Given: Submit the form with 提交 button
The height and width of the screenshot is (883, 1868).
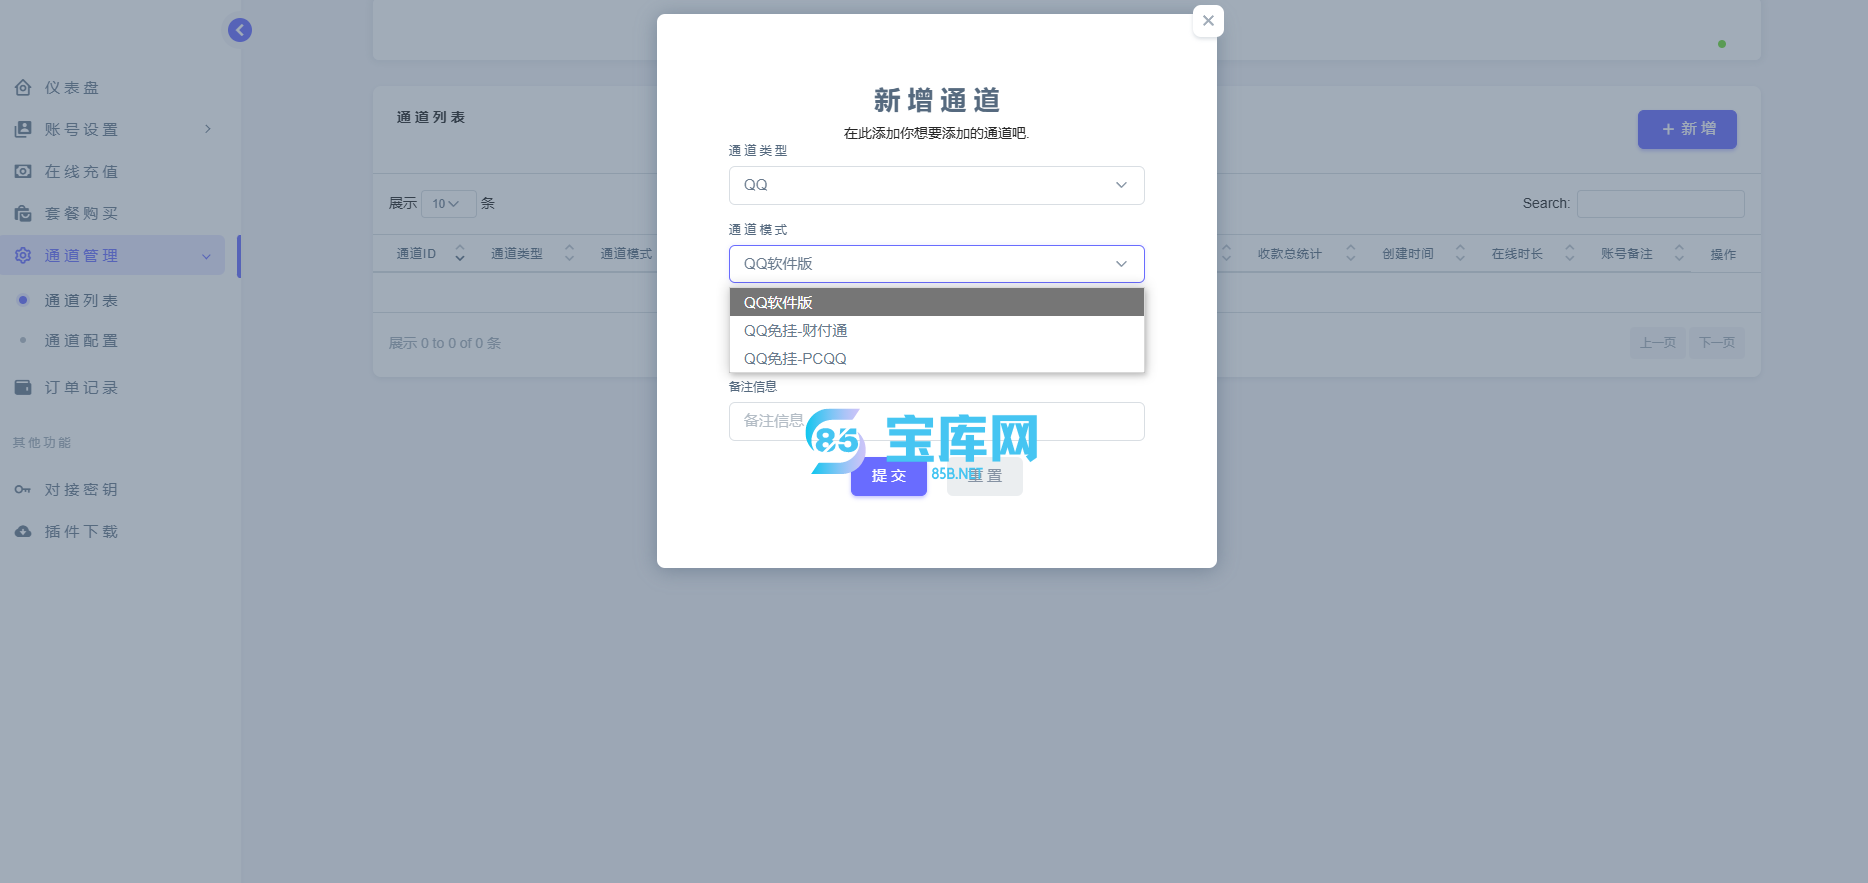Looking at the screenshot, I should point(888,476).
